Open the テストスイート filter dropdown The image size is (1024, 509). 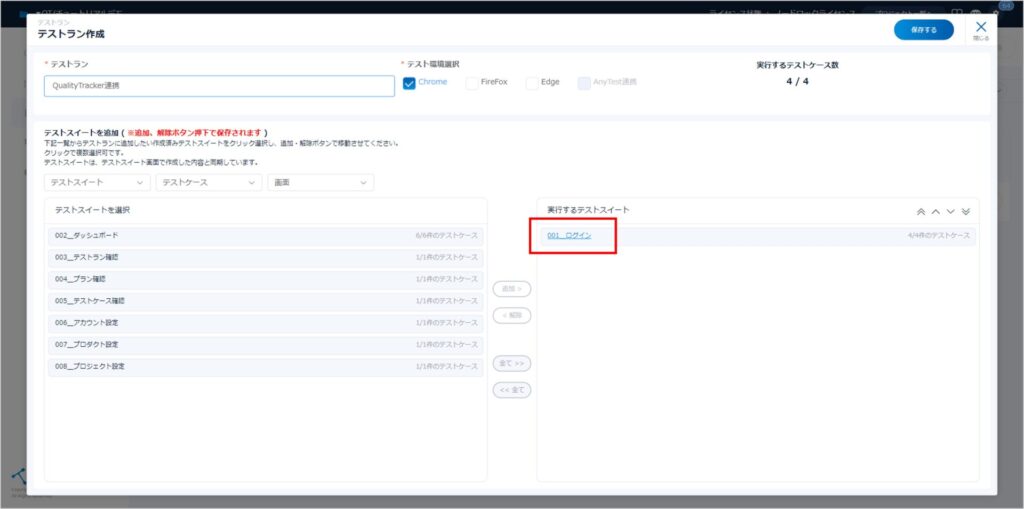pos(97,182)
